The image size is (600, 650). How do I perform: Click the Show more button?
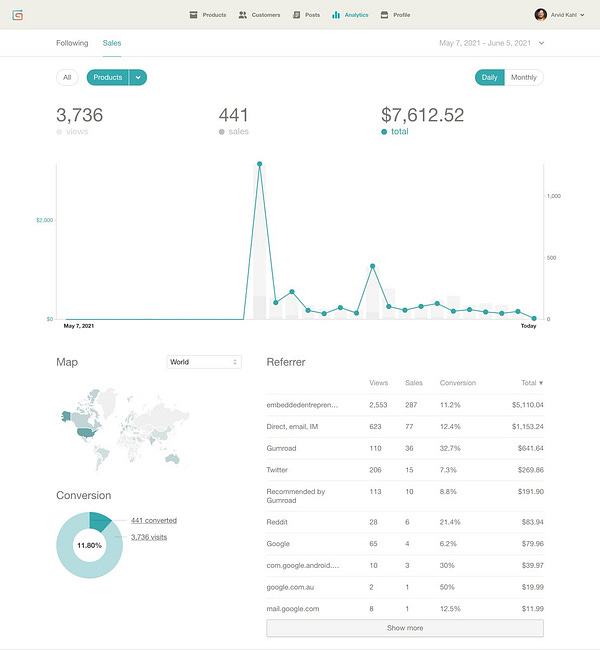click(405, 628)
